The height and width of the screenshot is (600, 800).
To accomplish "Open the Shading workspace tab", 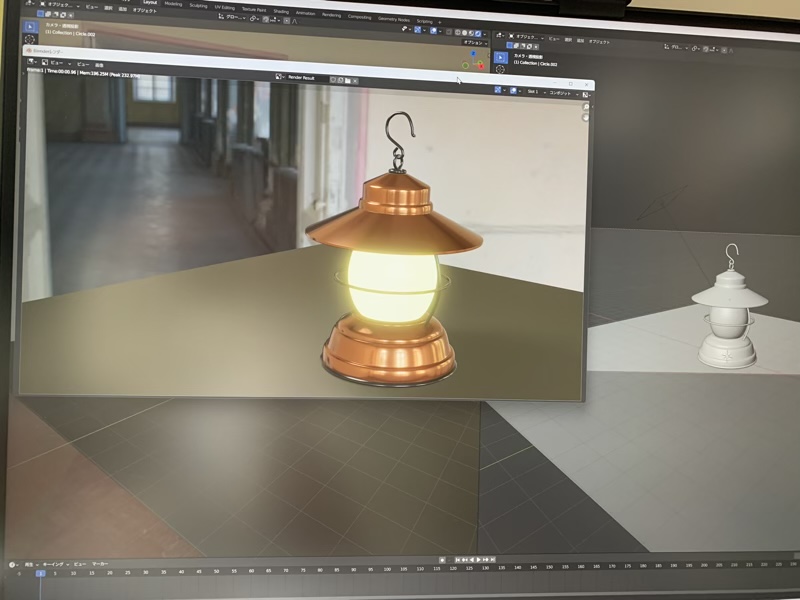I will tap(281, 12).
